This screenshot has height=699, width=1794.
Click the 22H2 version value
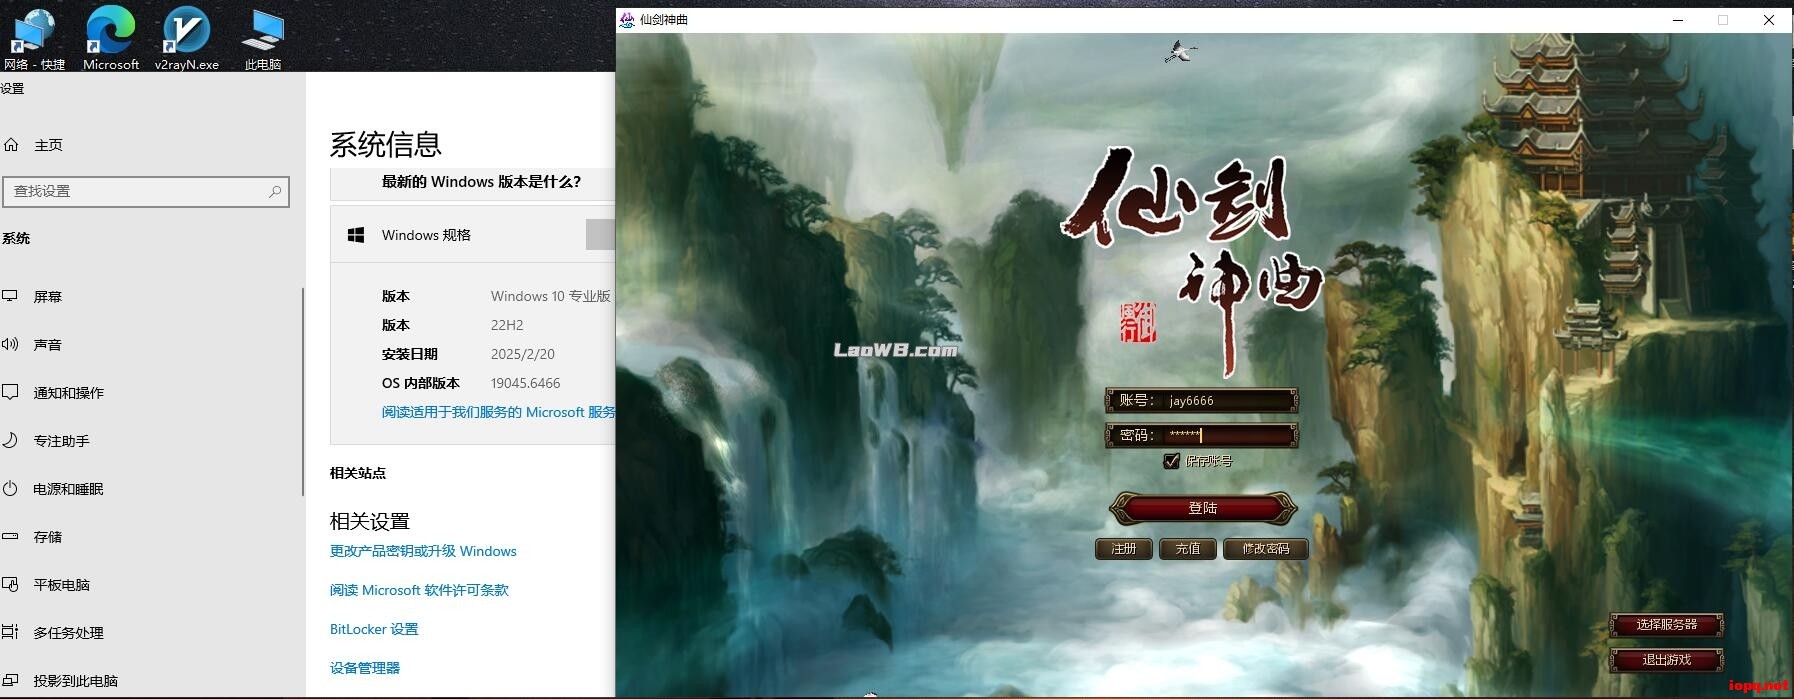click(x=507, y=325)
